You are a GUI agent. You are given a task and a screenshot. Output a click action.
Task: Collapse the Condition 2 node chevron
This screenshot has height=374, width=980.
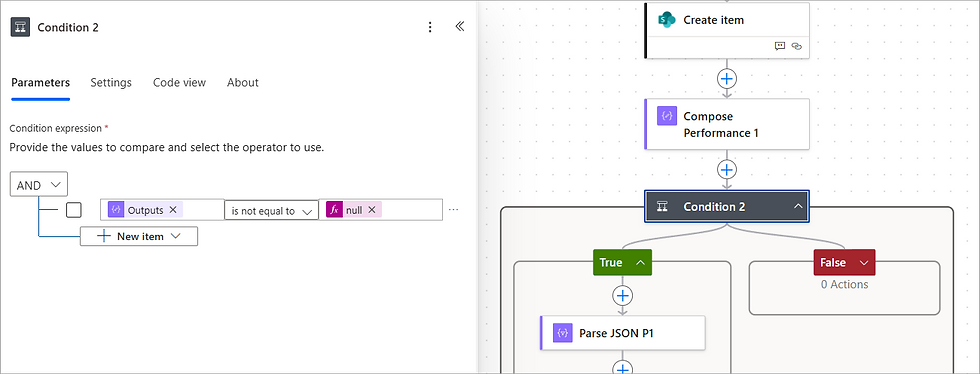[798, 206]
